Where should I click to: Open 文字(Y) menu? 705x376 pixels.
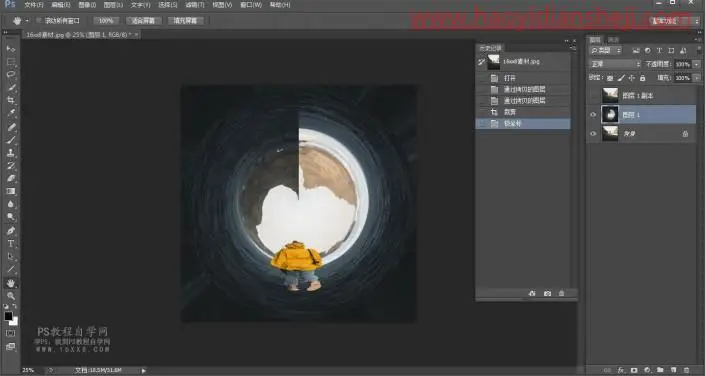coord(140,5)
